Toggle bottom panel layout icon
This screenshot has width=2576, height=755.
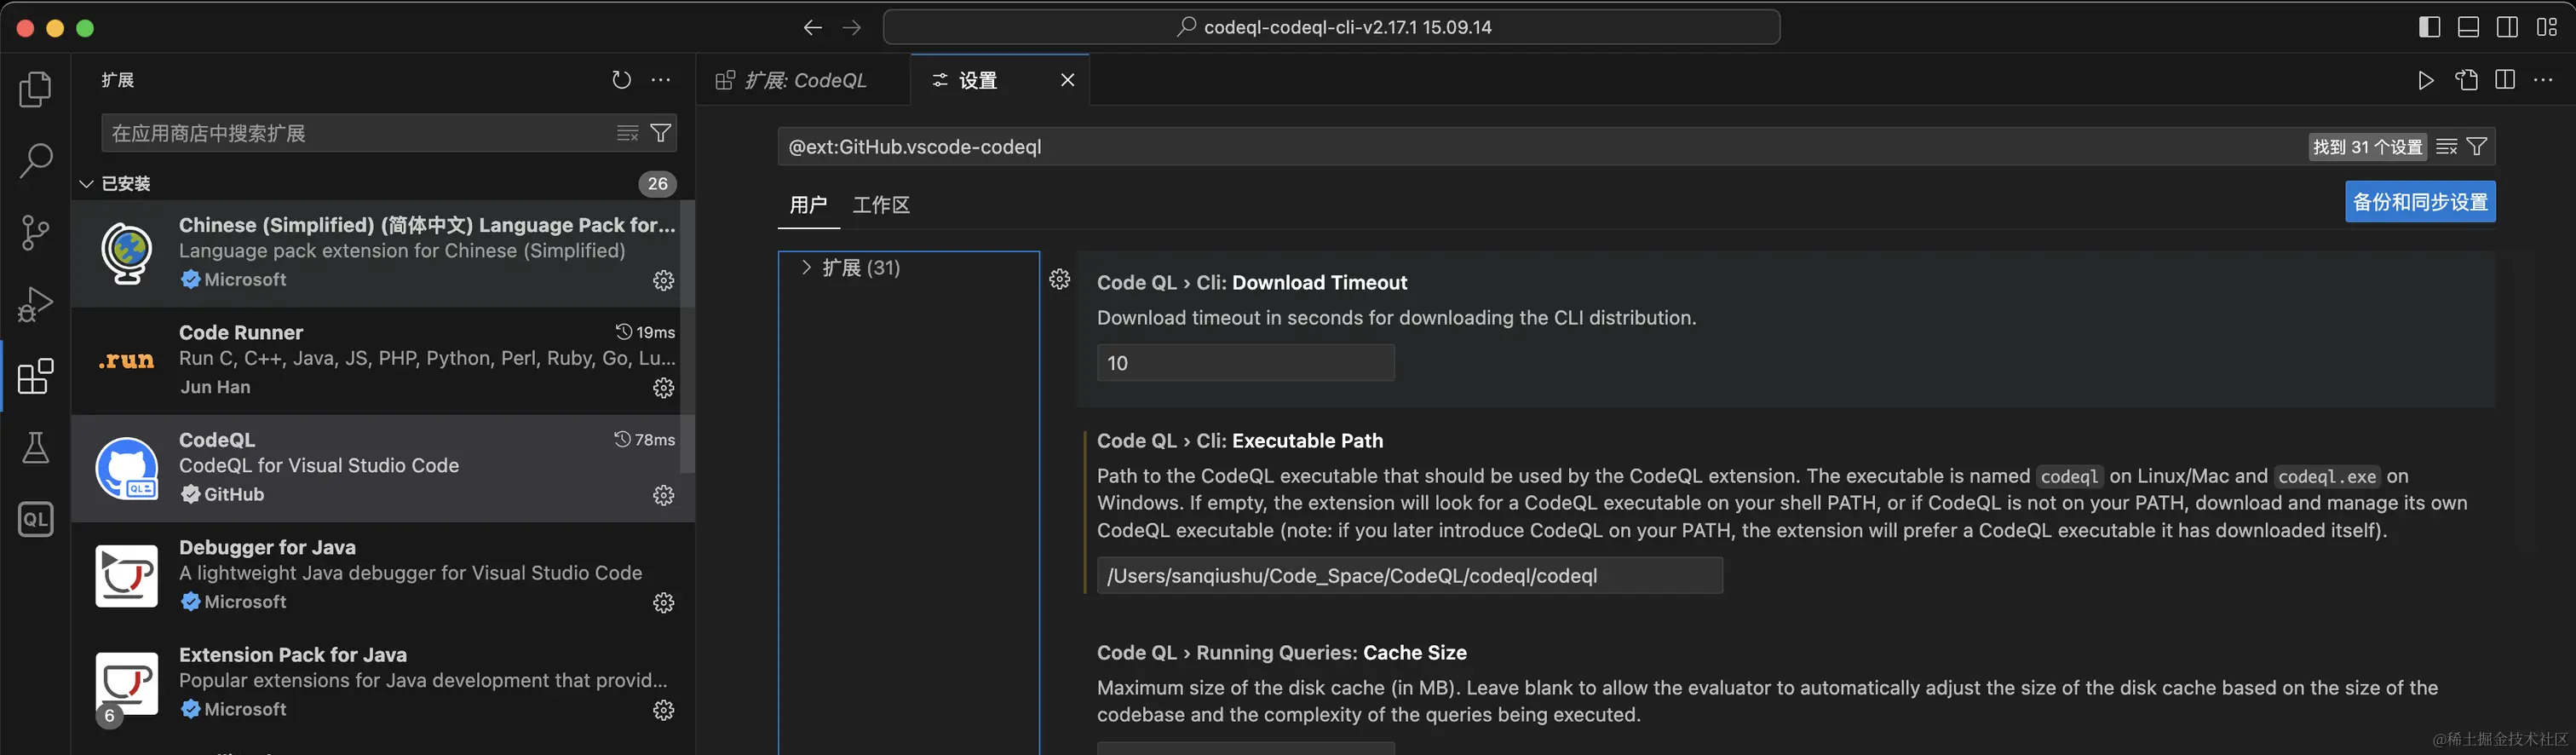click(2468, 27)
